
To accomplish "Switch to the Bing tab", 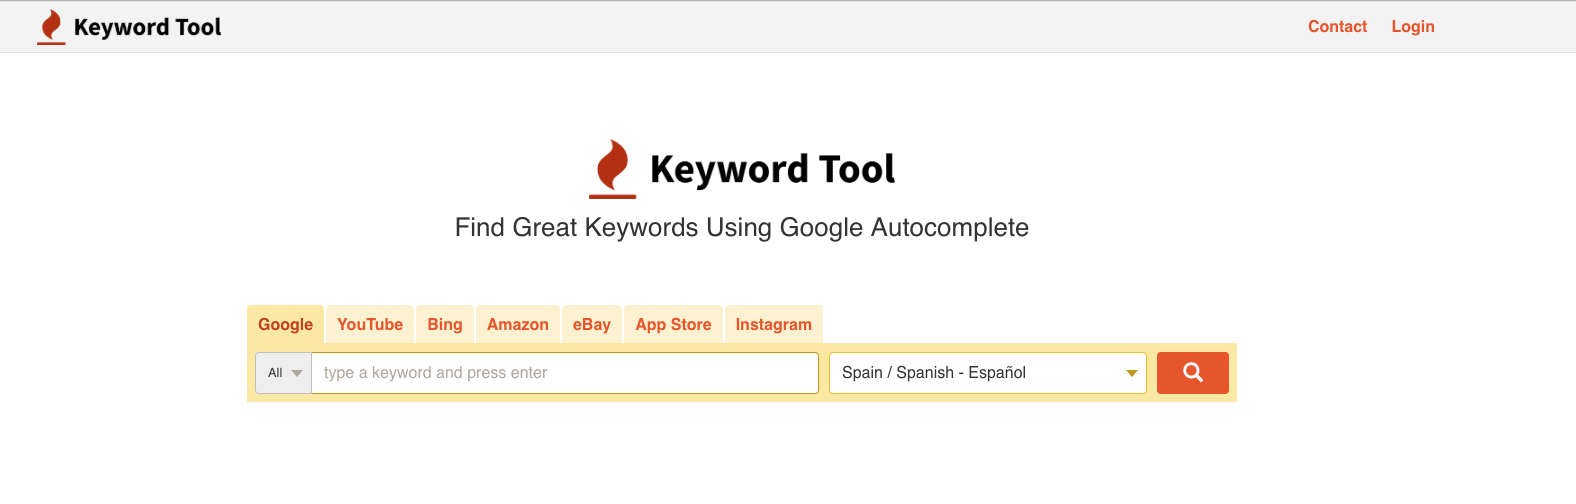I will [x=445, y=324].
